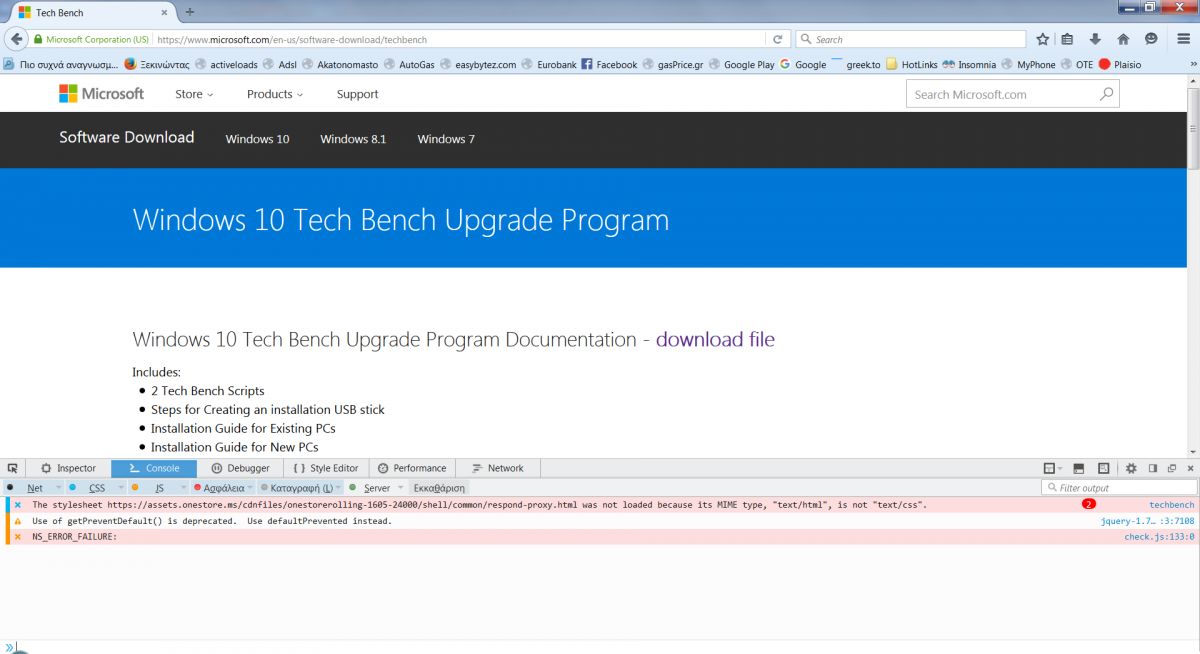Click the element picker icon in devtools
The width and height of the screenshot is (1200, 654).
point(12,468)
